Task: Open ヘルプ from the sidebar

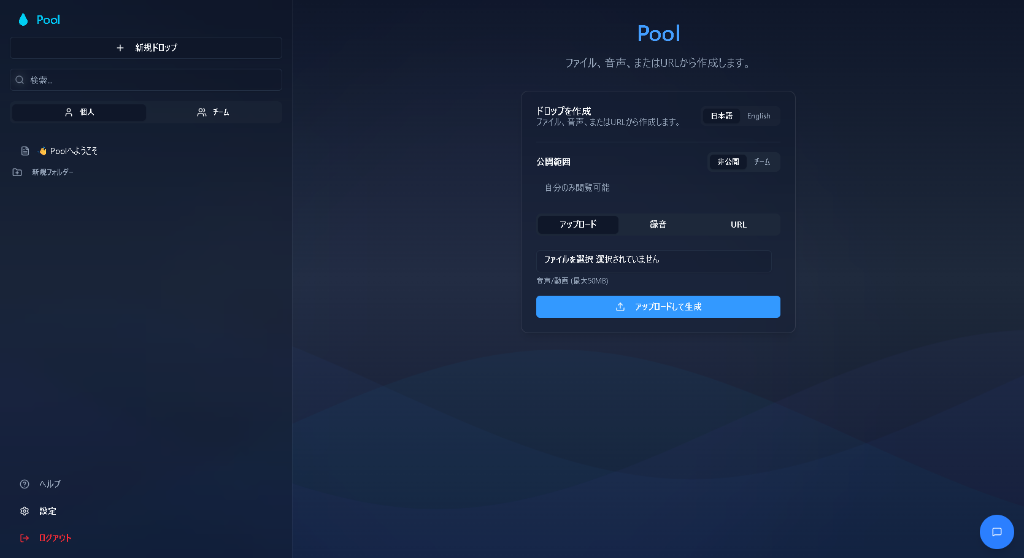Action: coord(50,484)
